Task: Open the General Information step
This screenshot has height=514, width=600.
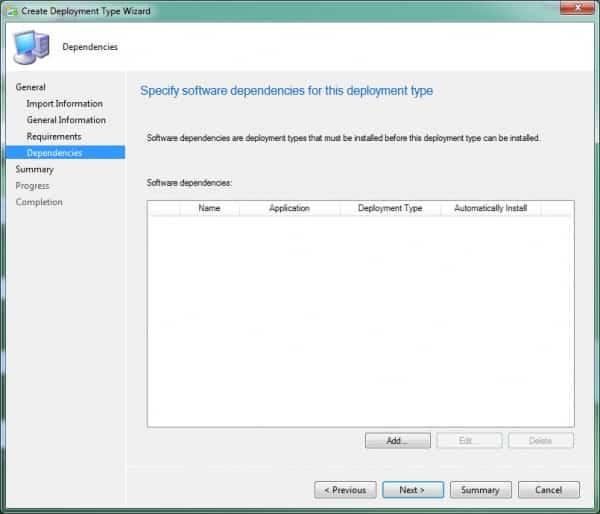Action: point(66,120)
